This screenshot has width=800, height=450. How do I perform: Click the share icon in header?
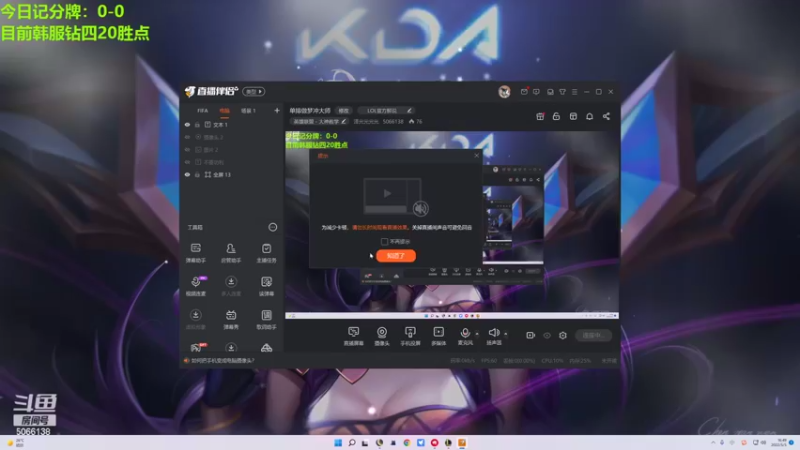pos(606,116)
